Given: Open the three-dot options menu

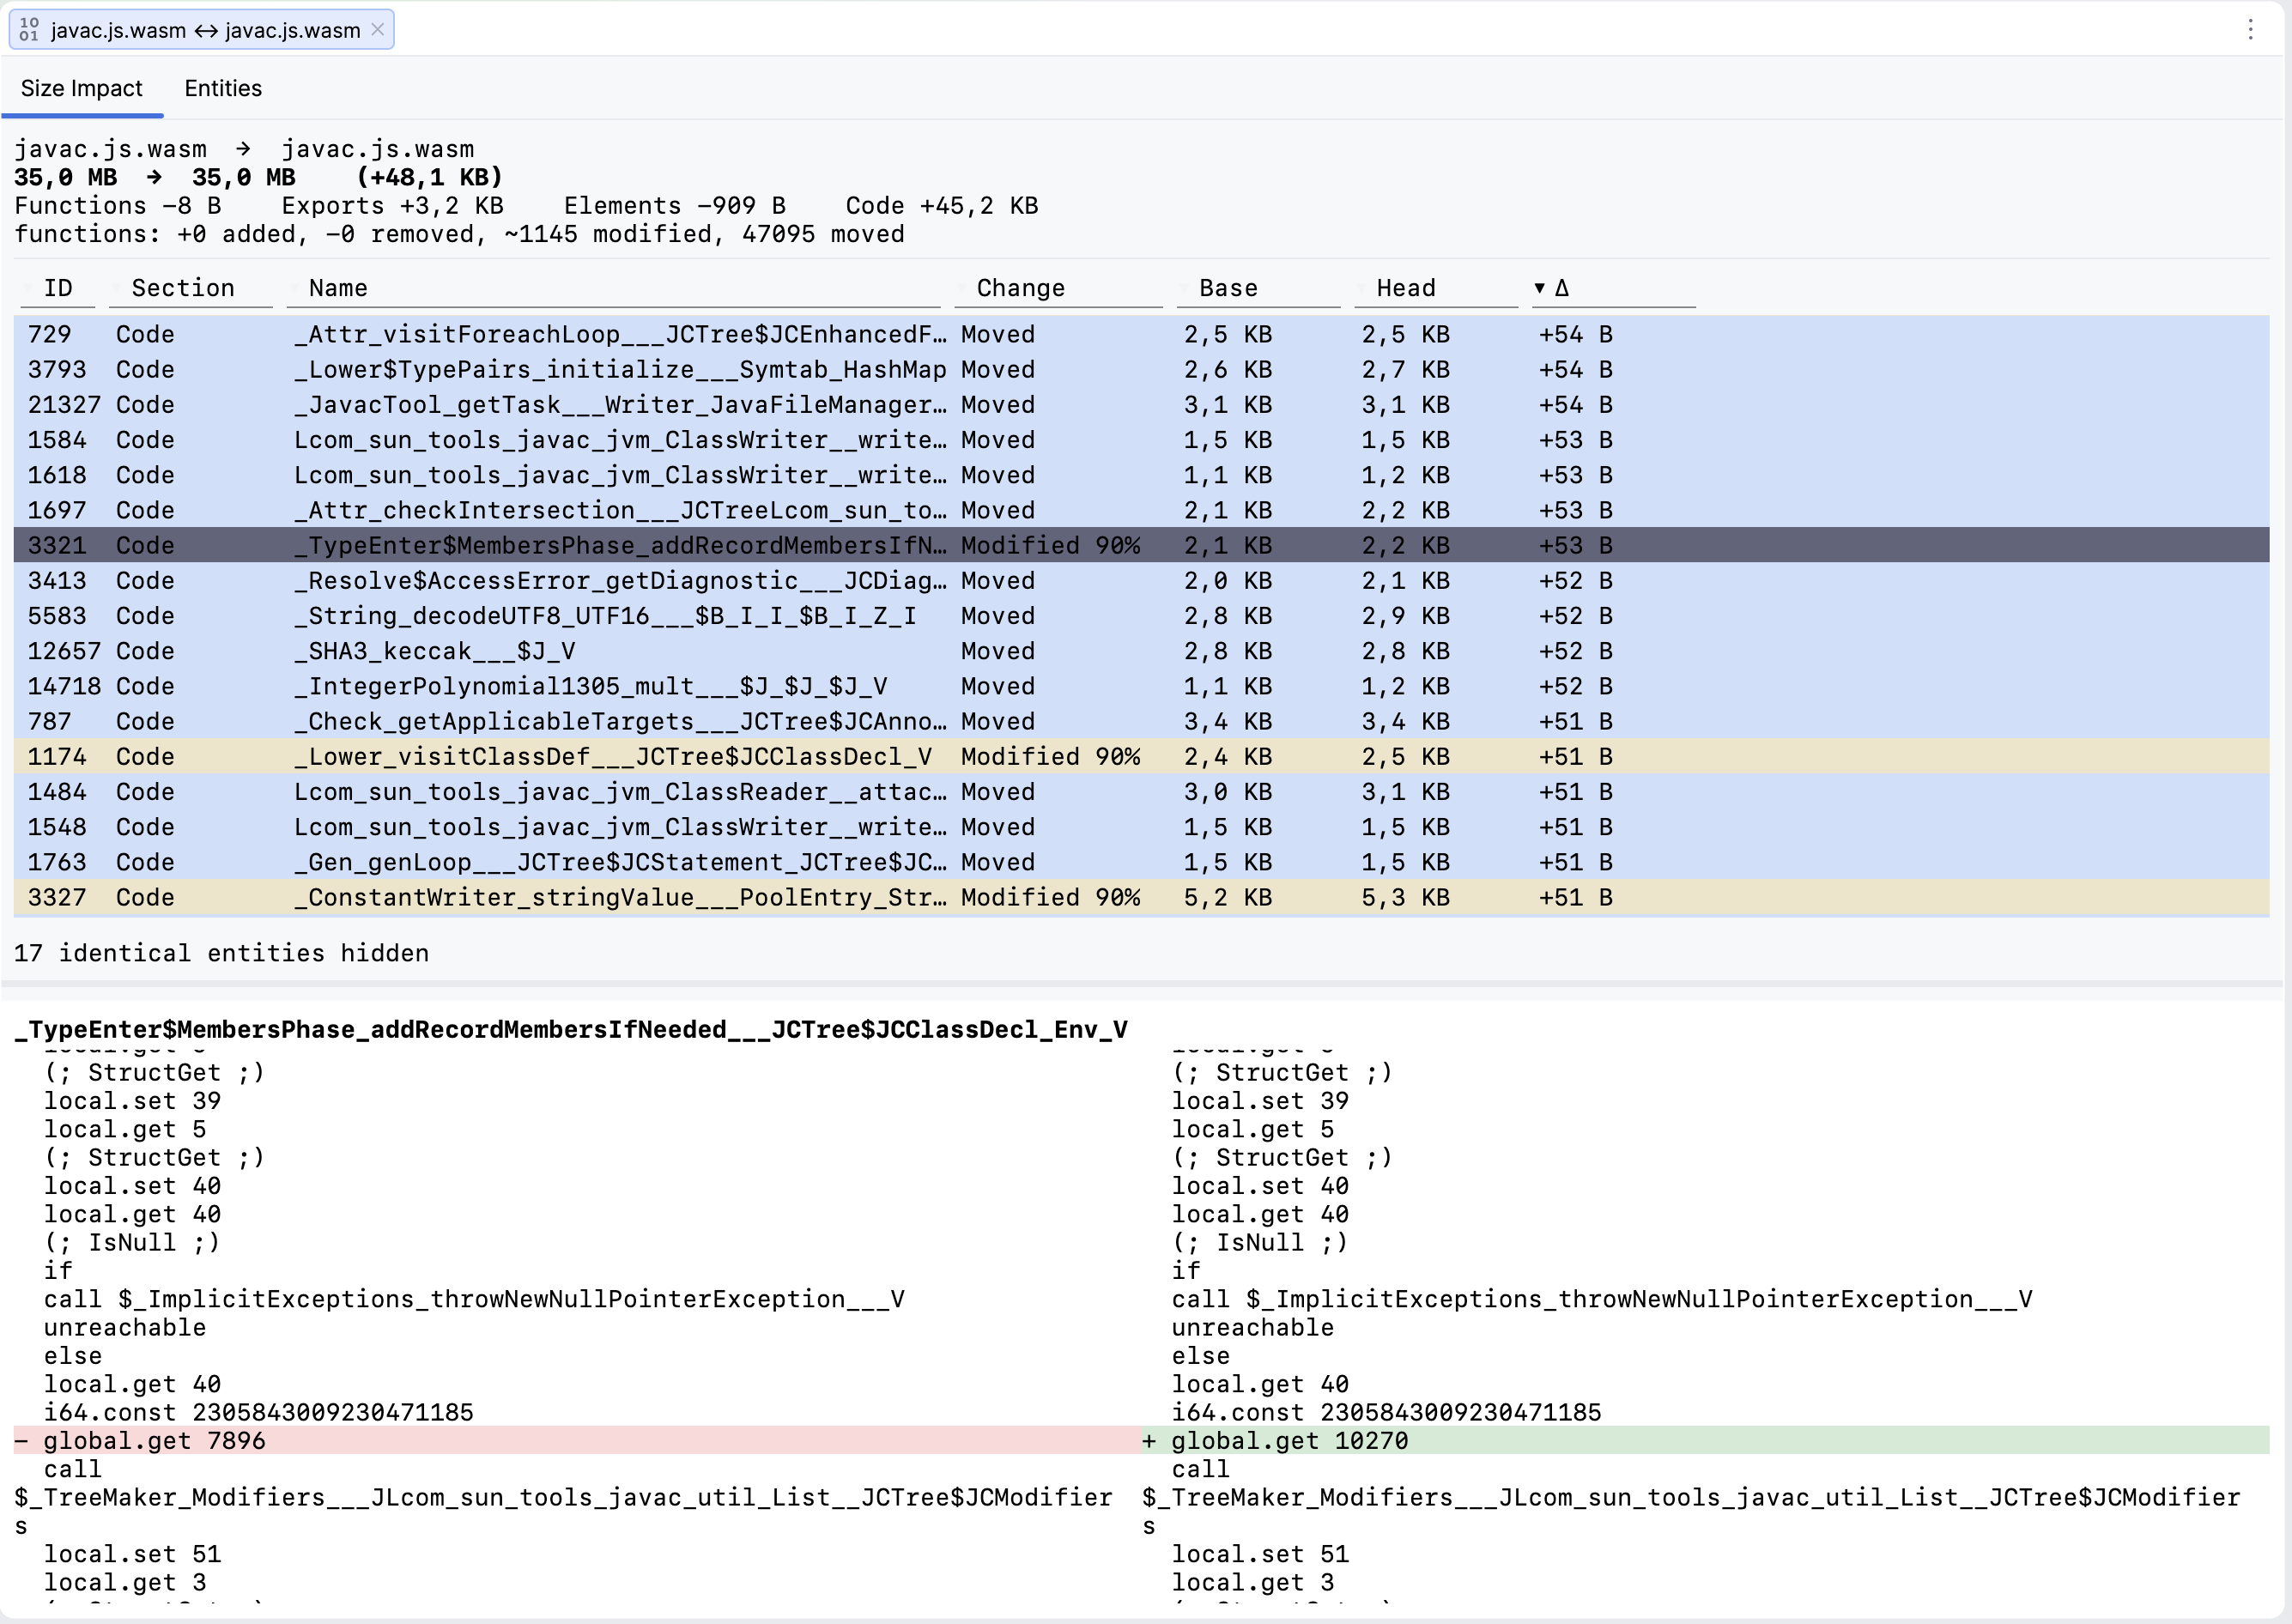Looking at the screenshot, I should (2250, 30).
